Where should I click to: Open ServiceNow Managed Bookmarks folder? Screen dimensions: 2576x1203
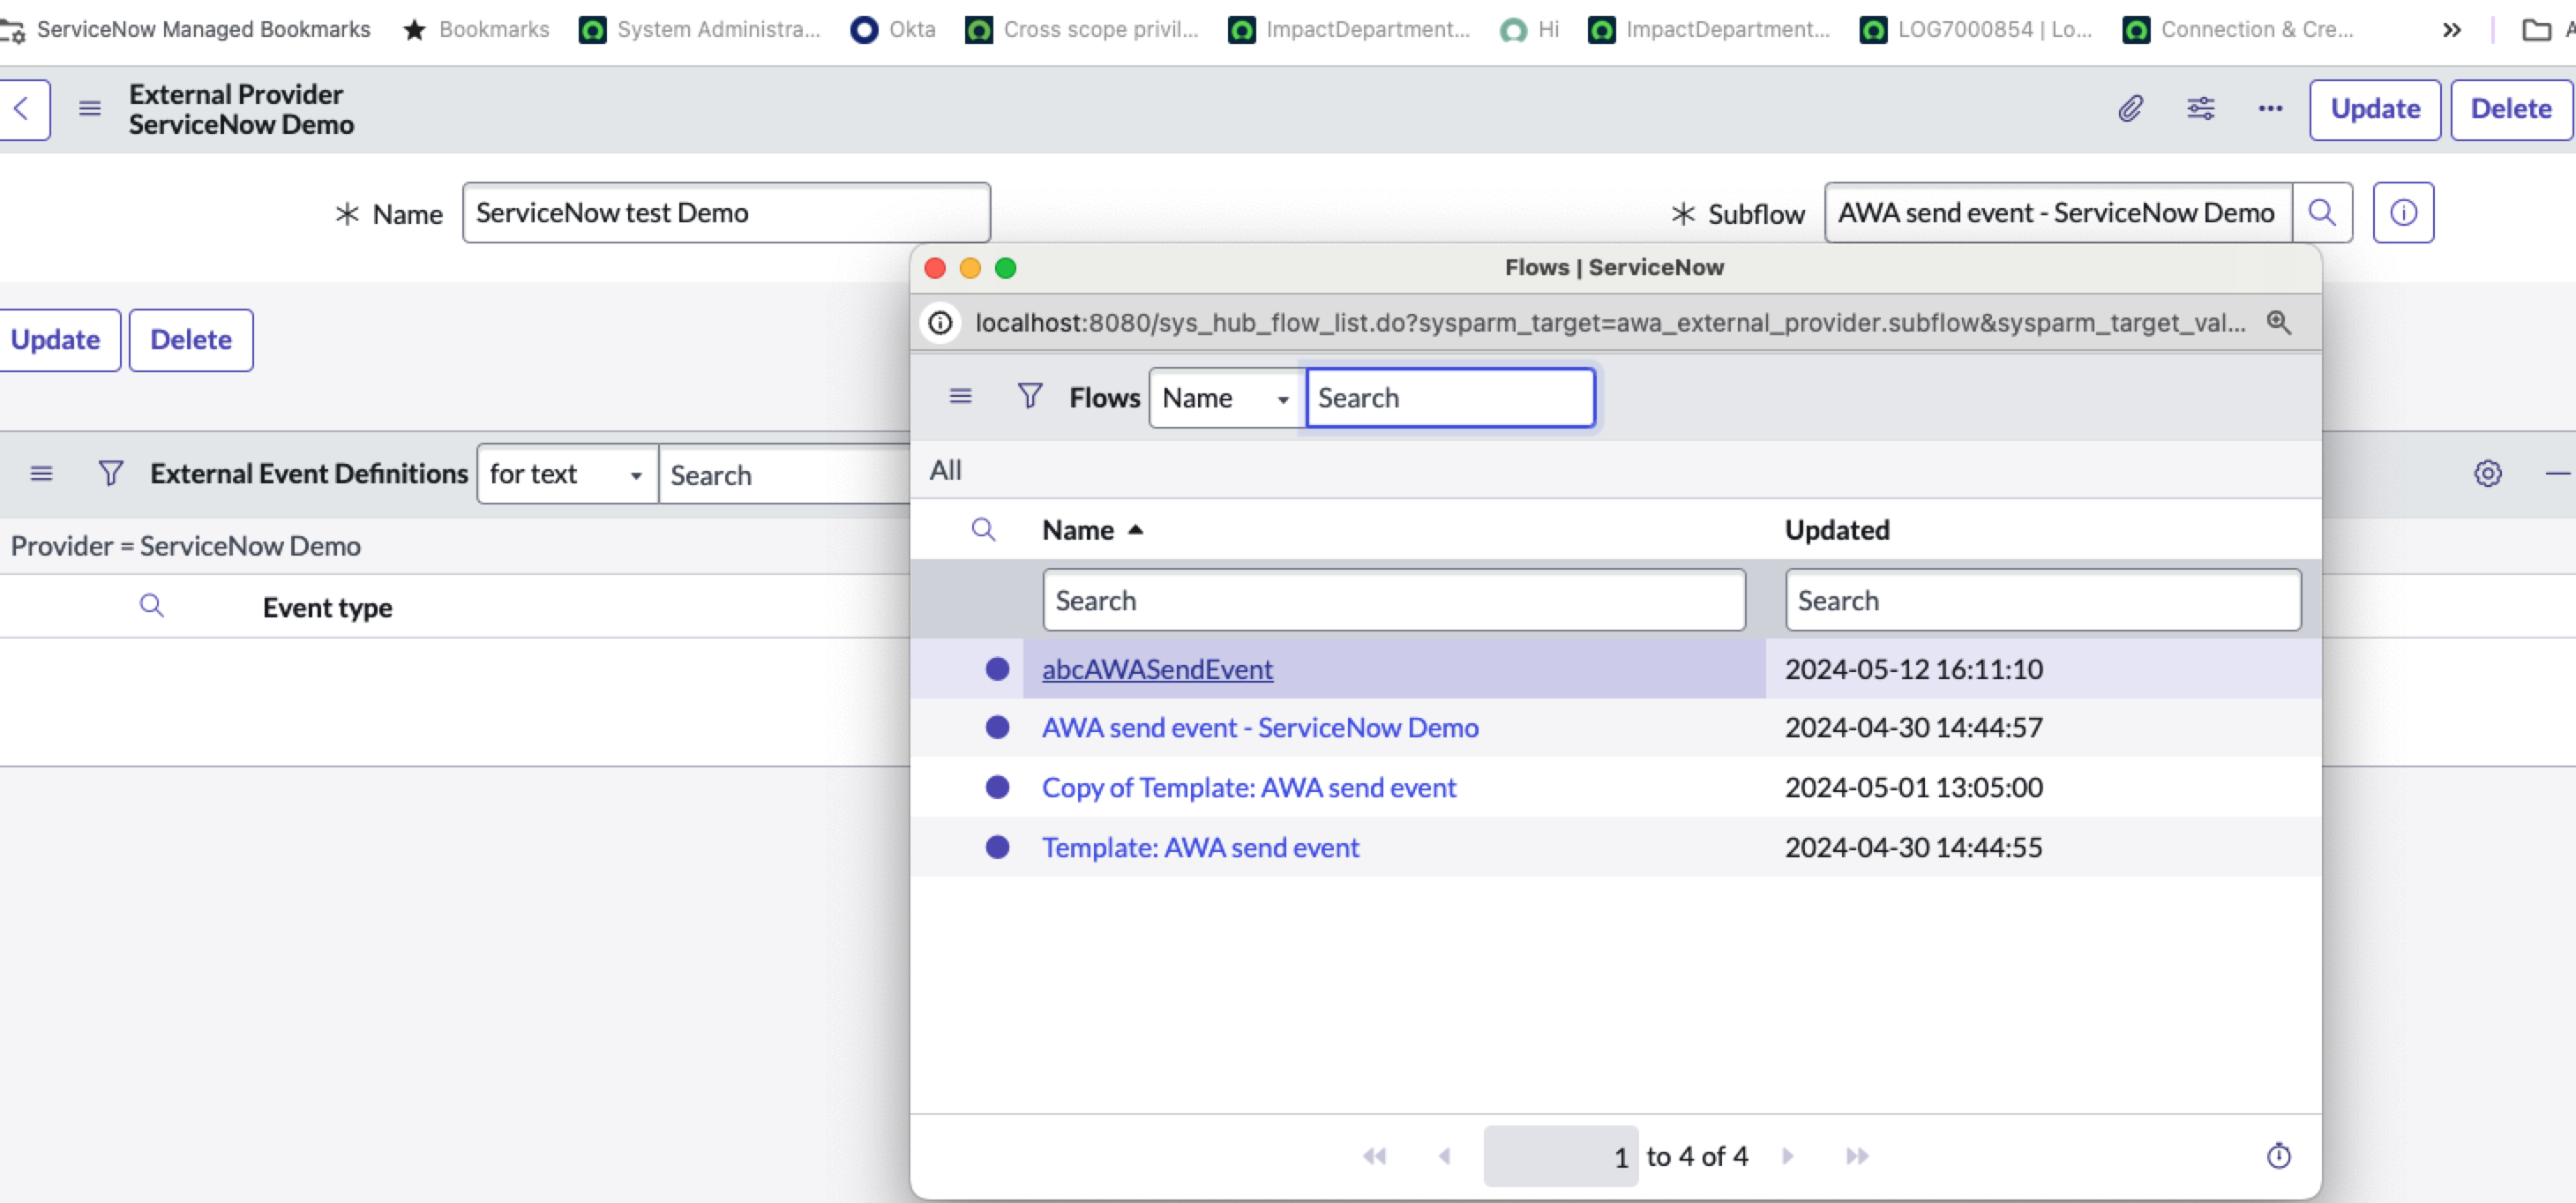[x=186, y=30]
